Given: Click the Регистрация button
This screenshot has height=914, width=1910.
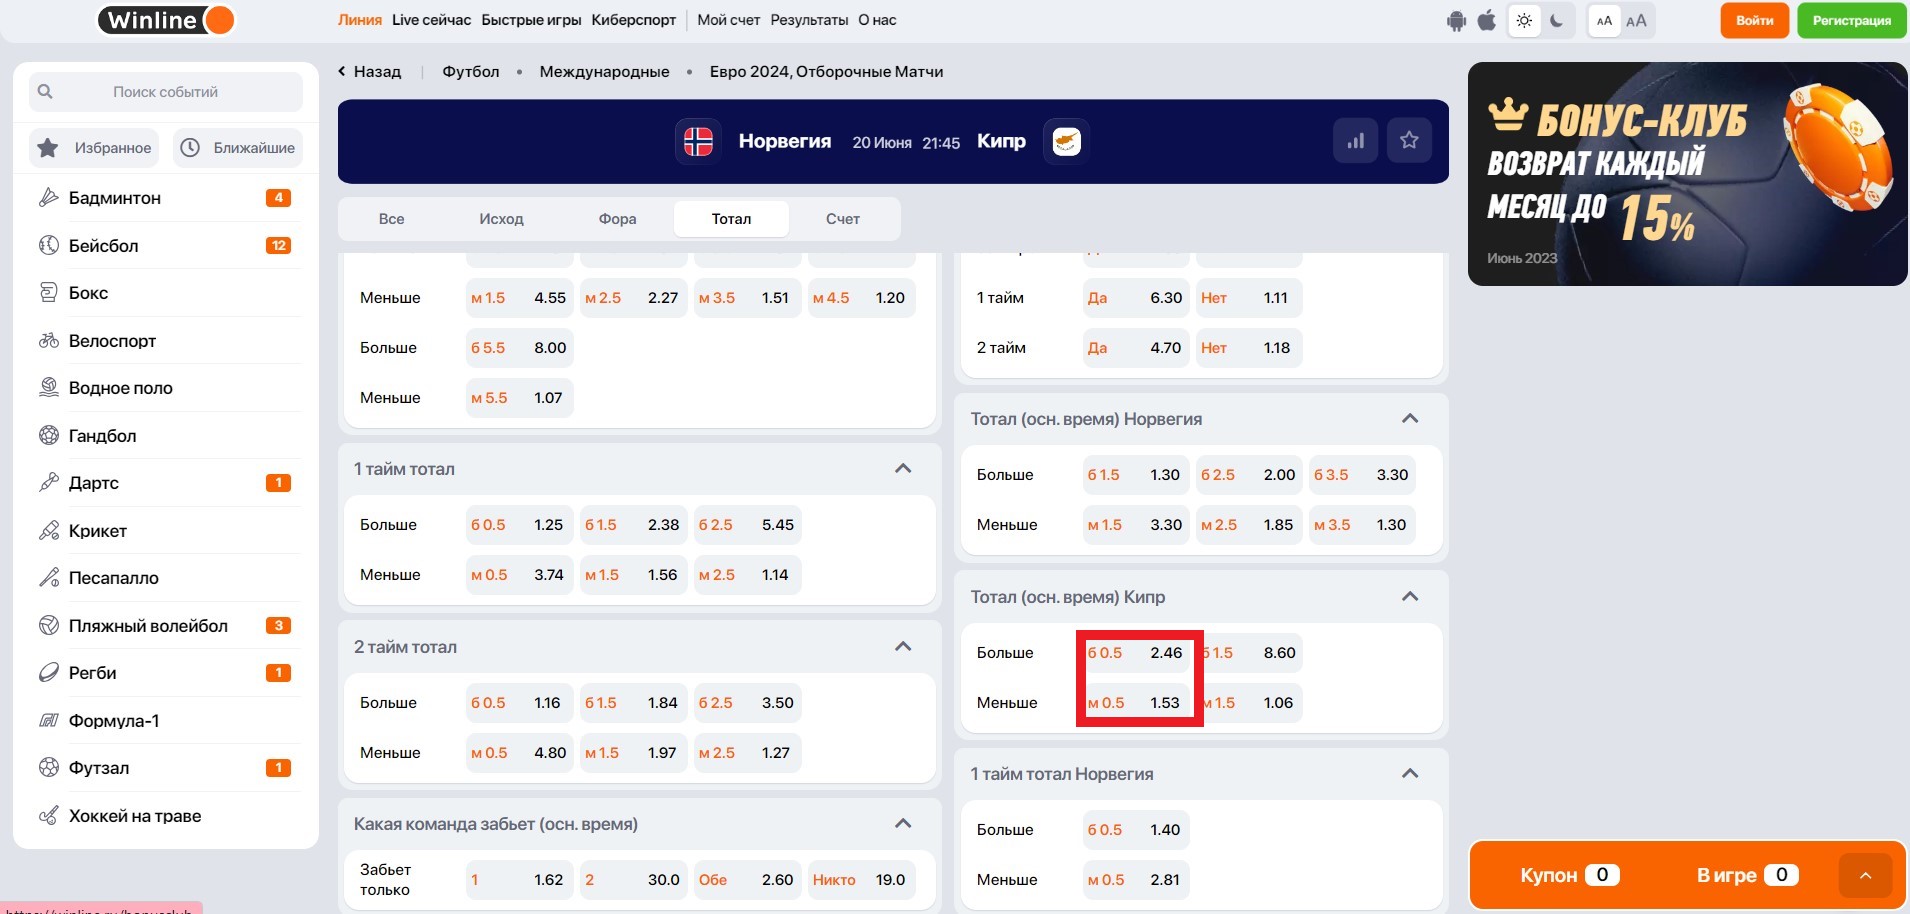Looking at the screenshot, I should coord(1851,21).
